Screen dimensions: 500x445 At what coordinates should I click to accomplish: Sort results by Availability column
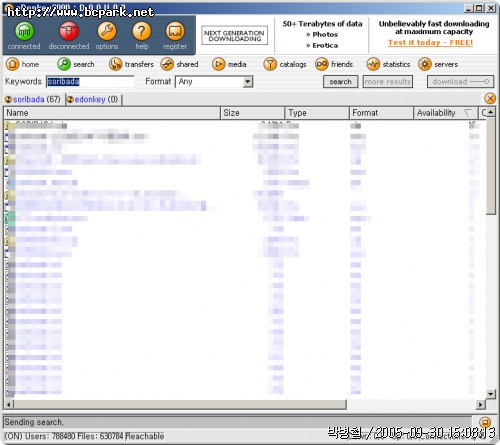click(x=446, y=113)
